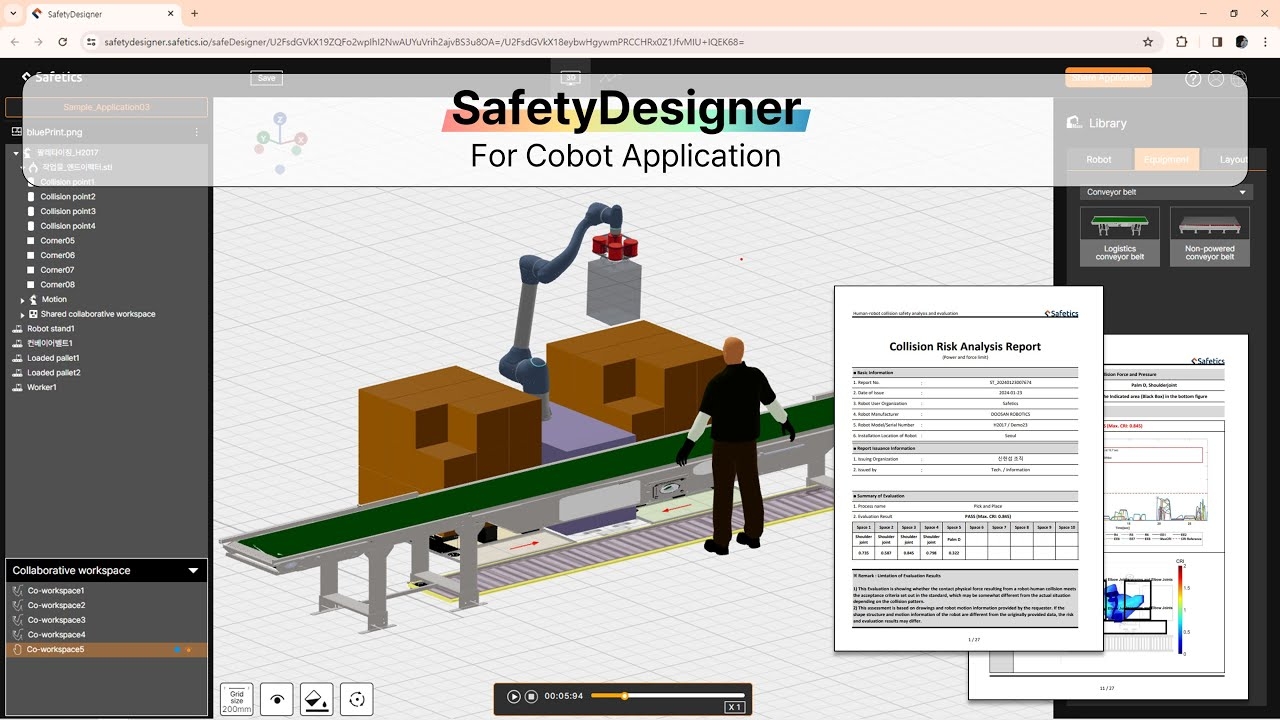This screenshot has height=720, width=1280.
Task: Go back with the browser back arrow
Action: click(15, 42)
